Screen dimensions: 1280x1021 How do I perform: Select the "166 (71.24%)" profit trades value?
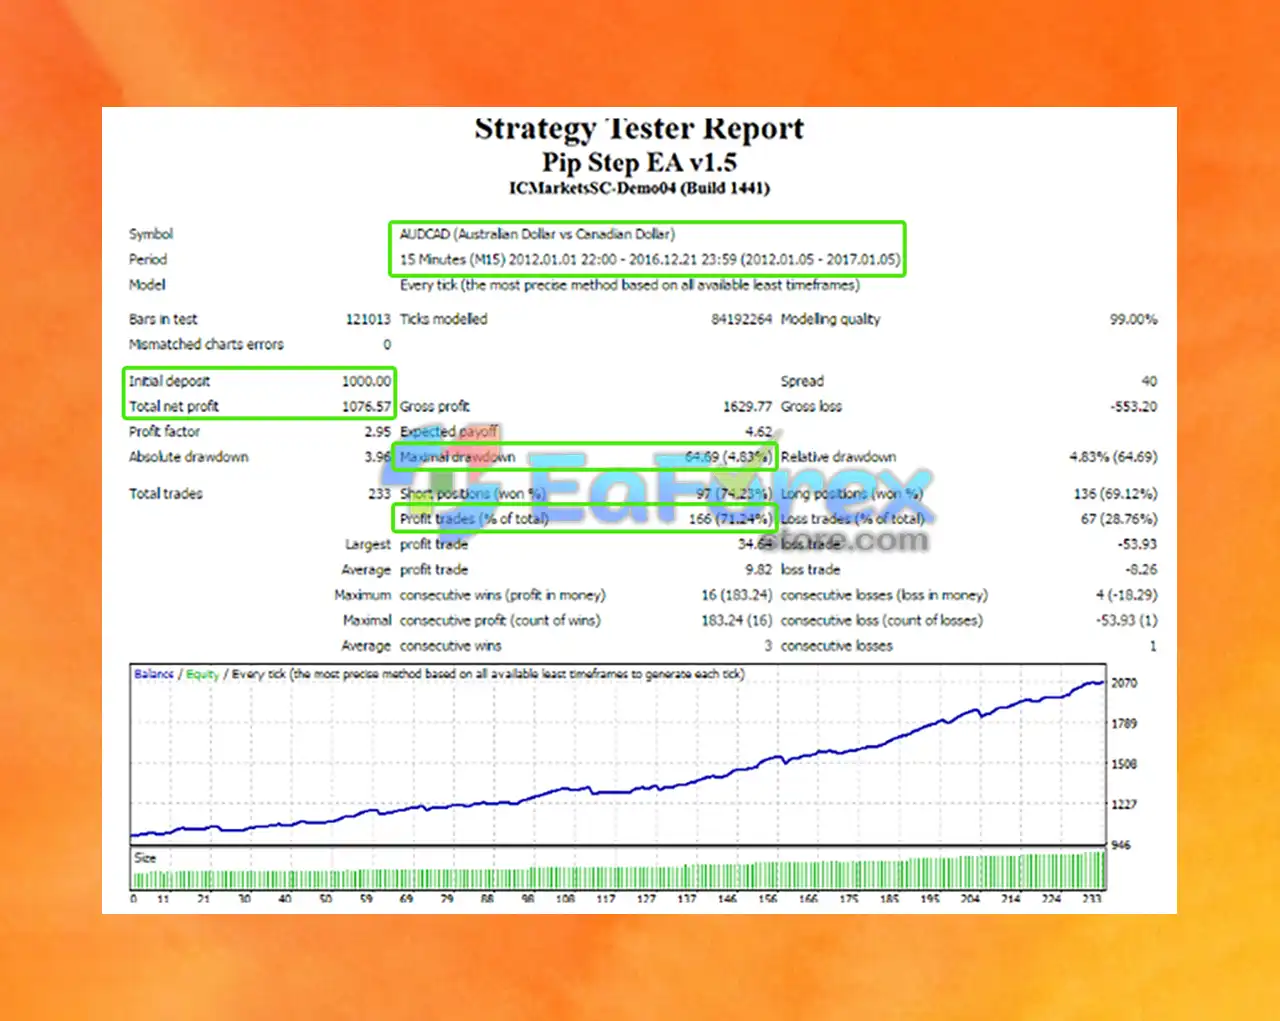(x=730, y=519)
